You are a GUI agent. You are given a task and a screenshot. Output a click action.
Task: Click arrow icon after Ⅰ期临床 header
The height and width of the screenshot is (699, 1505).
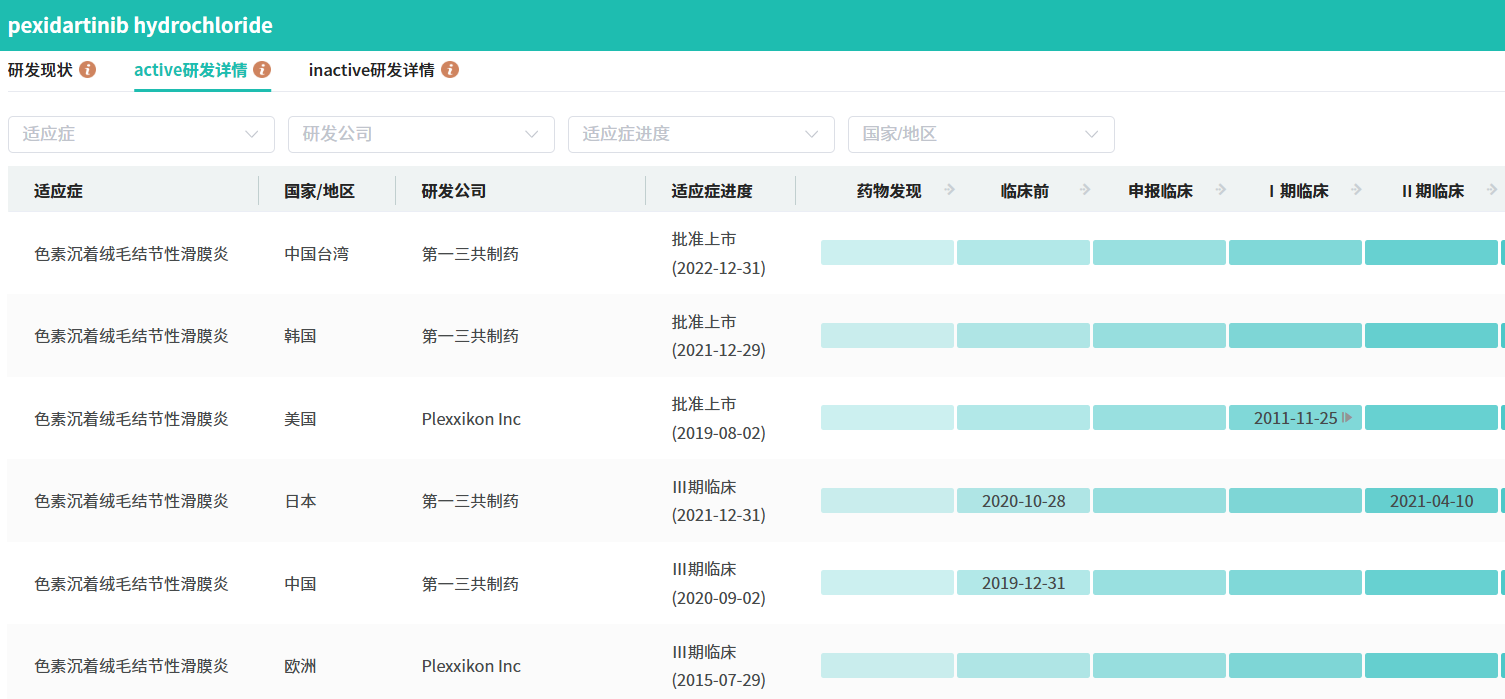1357,190
